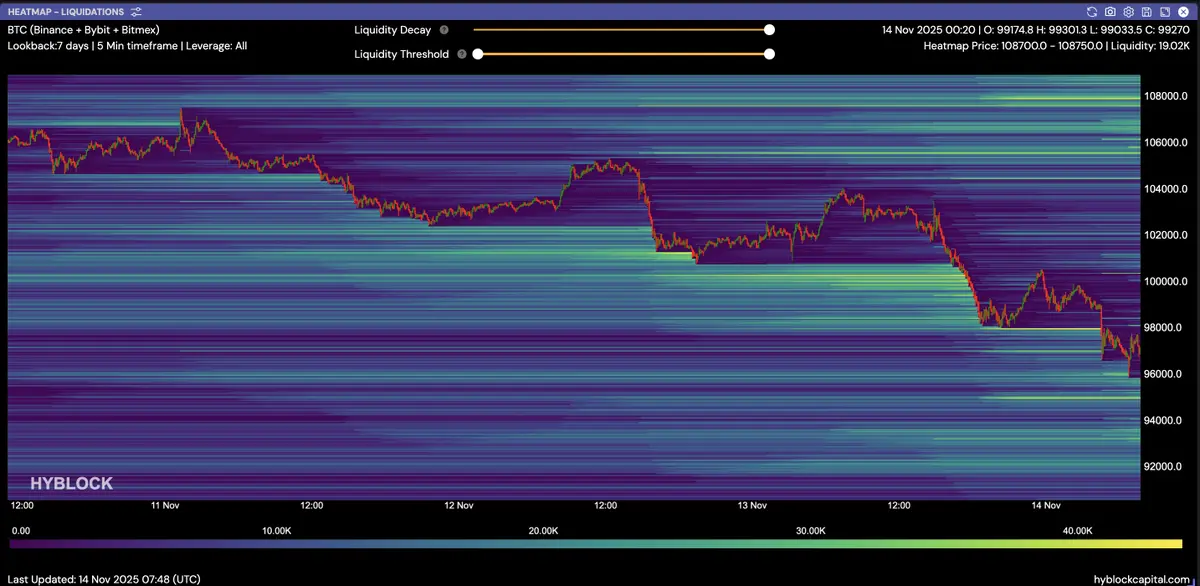Click the Liquidity Decay slider handle

(x=769, y=30)
